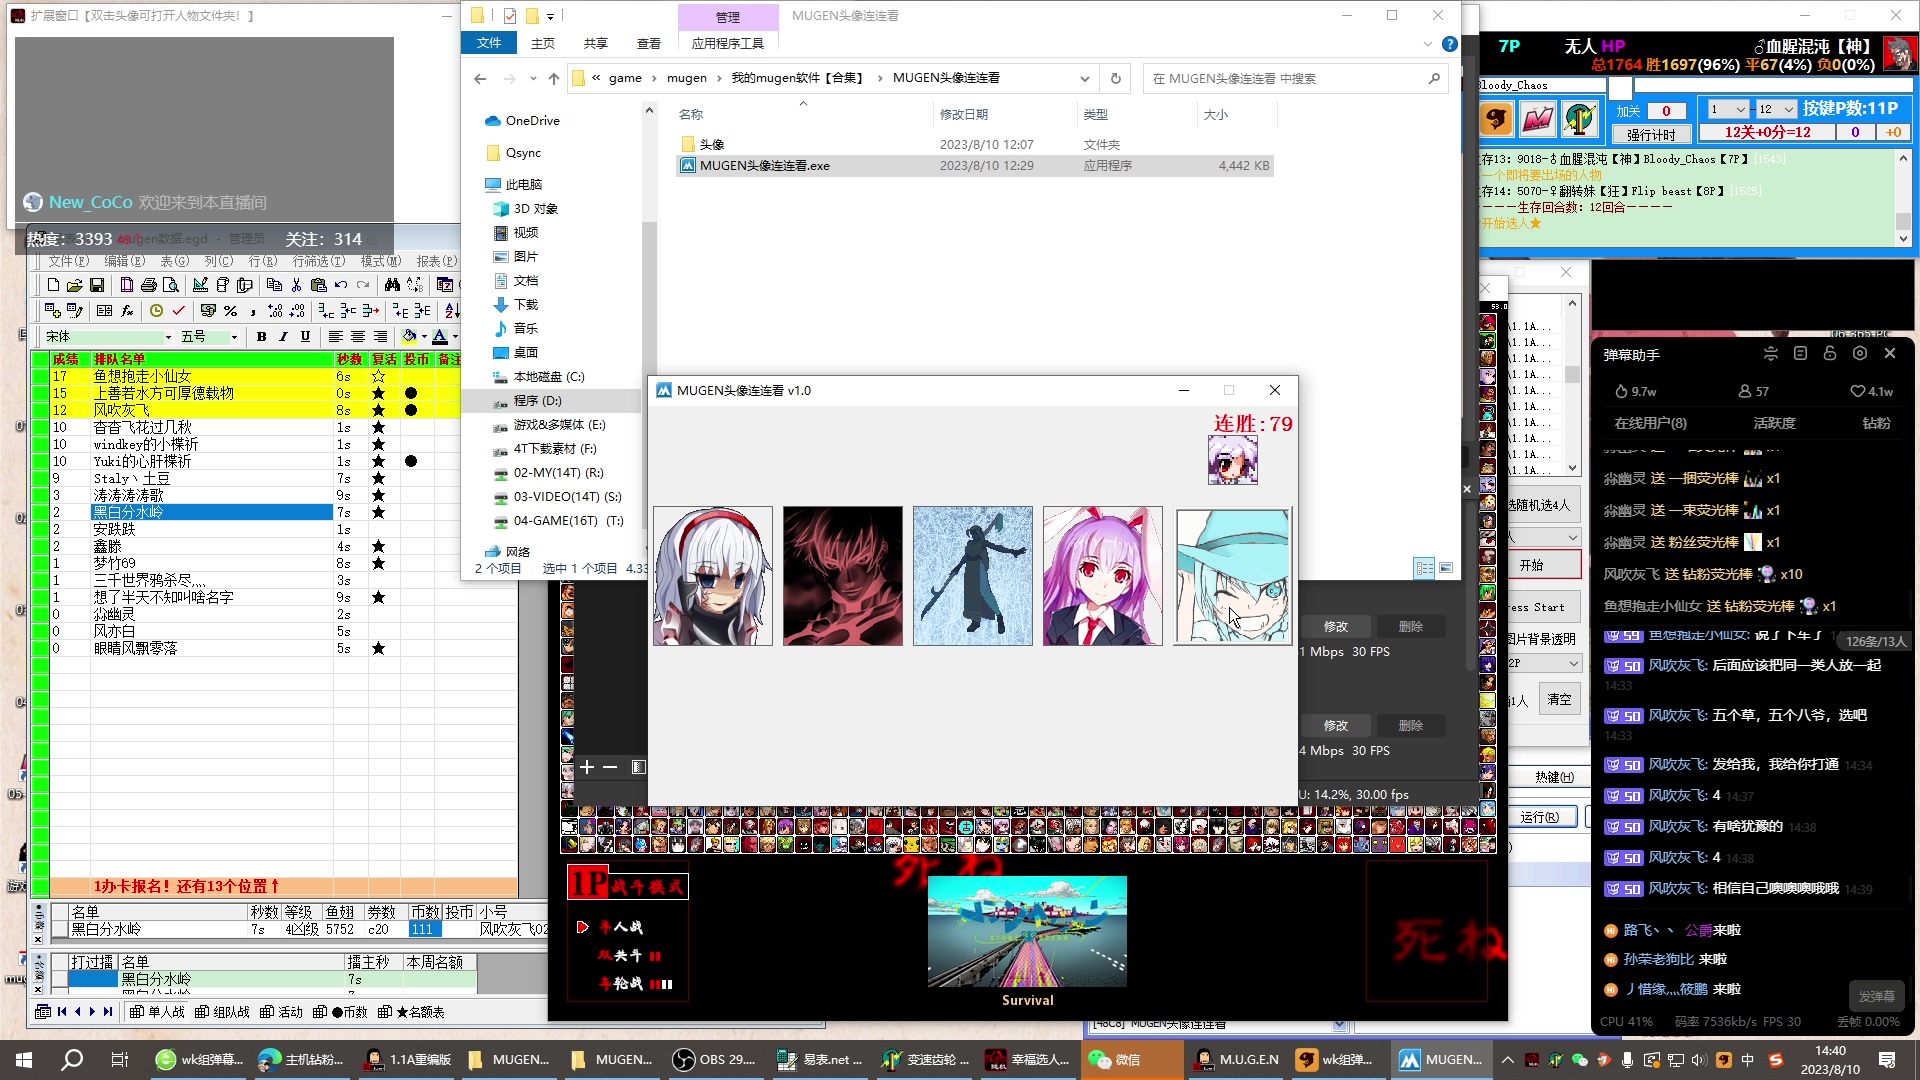
Task: Select center text alignment
Action: (x=358, y=337)
